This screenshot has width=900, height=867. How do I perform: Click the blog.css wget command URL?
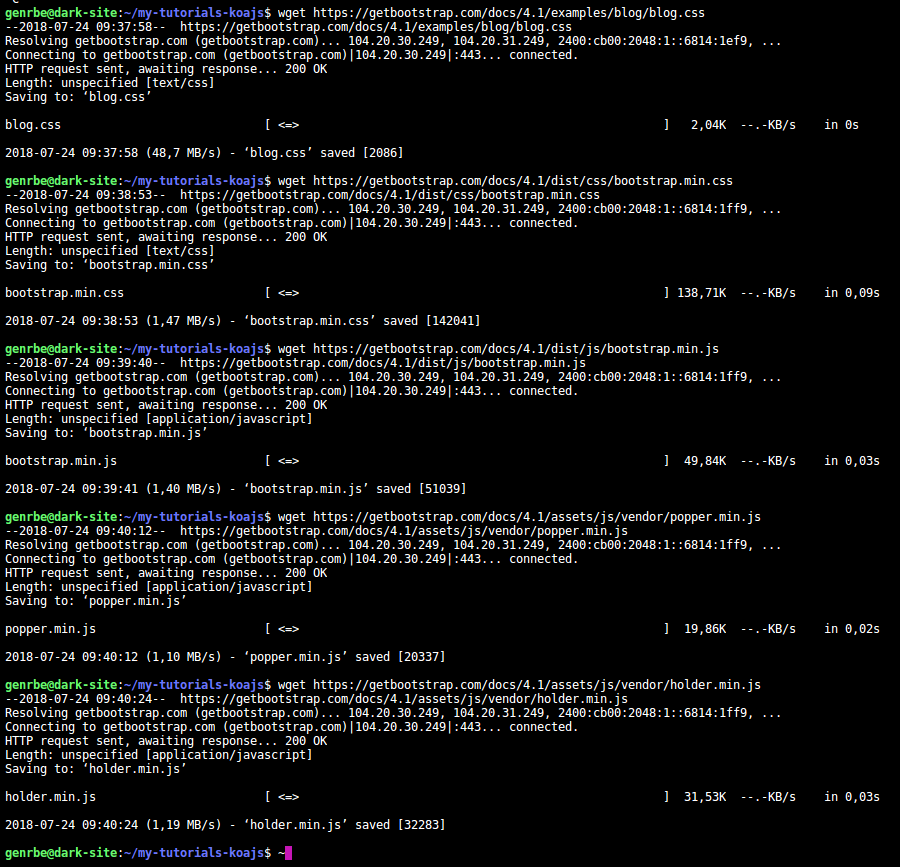(x=509, y=13)
